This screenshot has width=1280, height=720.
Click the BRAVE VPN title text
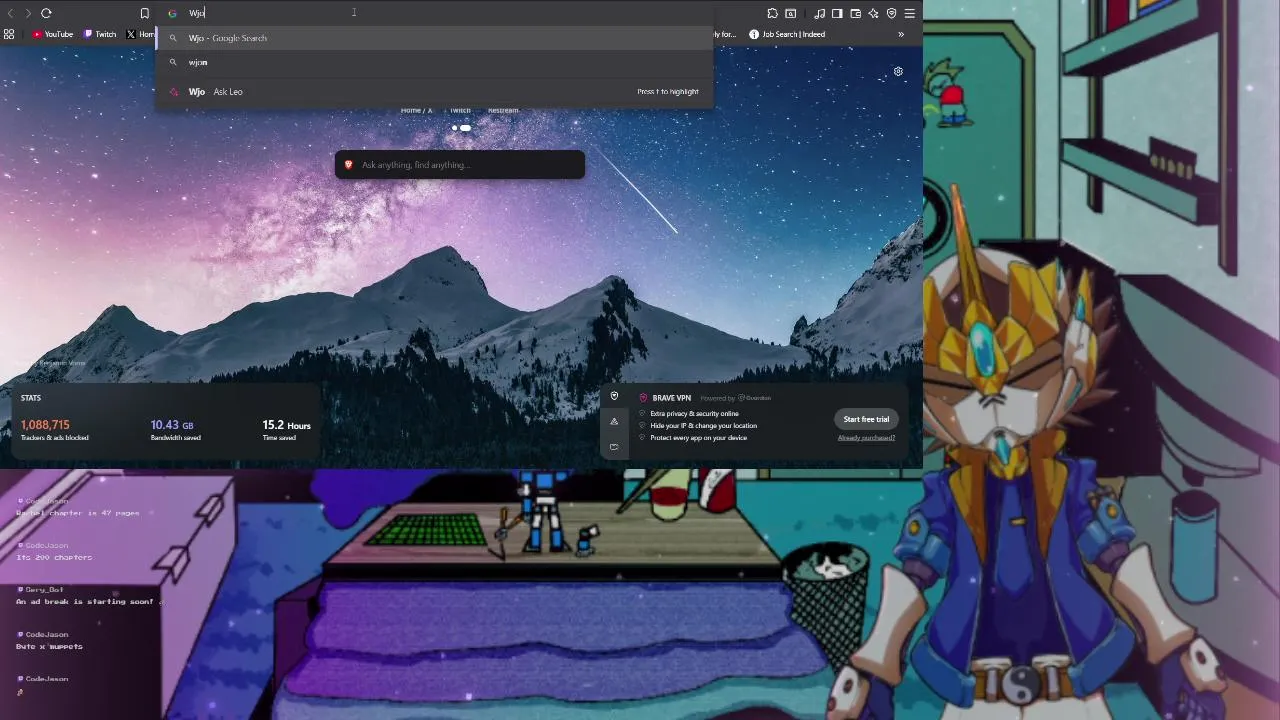(x=671, y=398)
